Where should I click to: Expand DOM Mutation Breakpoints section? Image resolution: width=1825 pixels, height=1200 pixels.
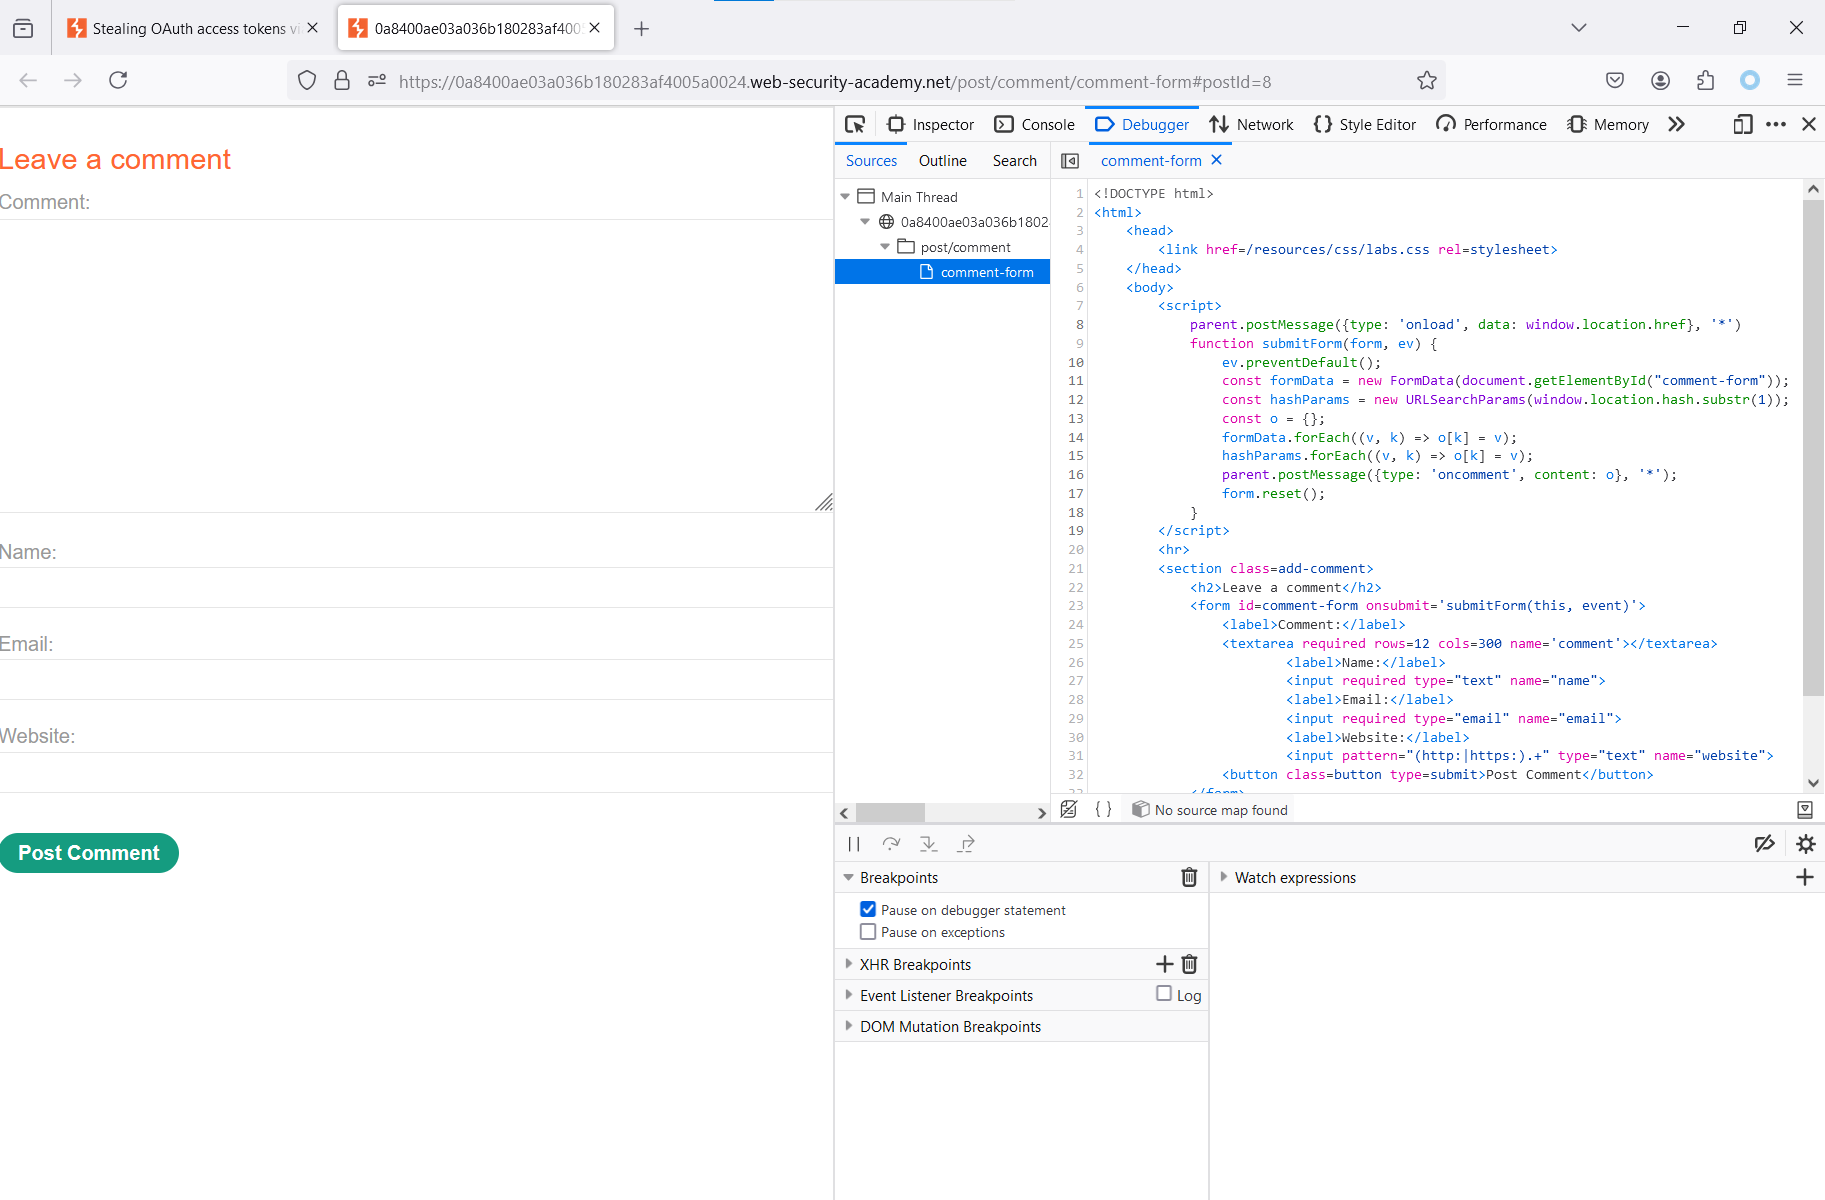click(849, 1026)
